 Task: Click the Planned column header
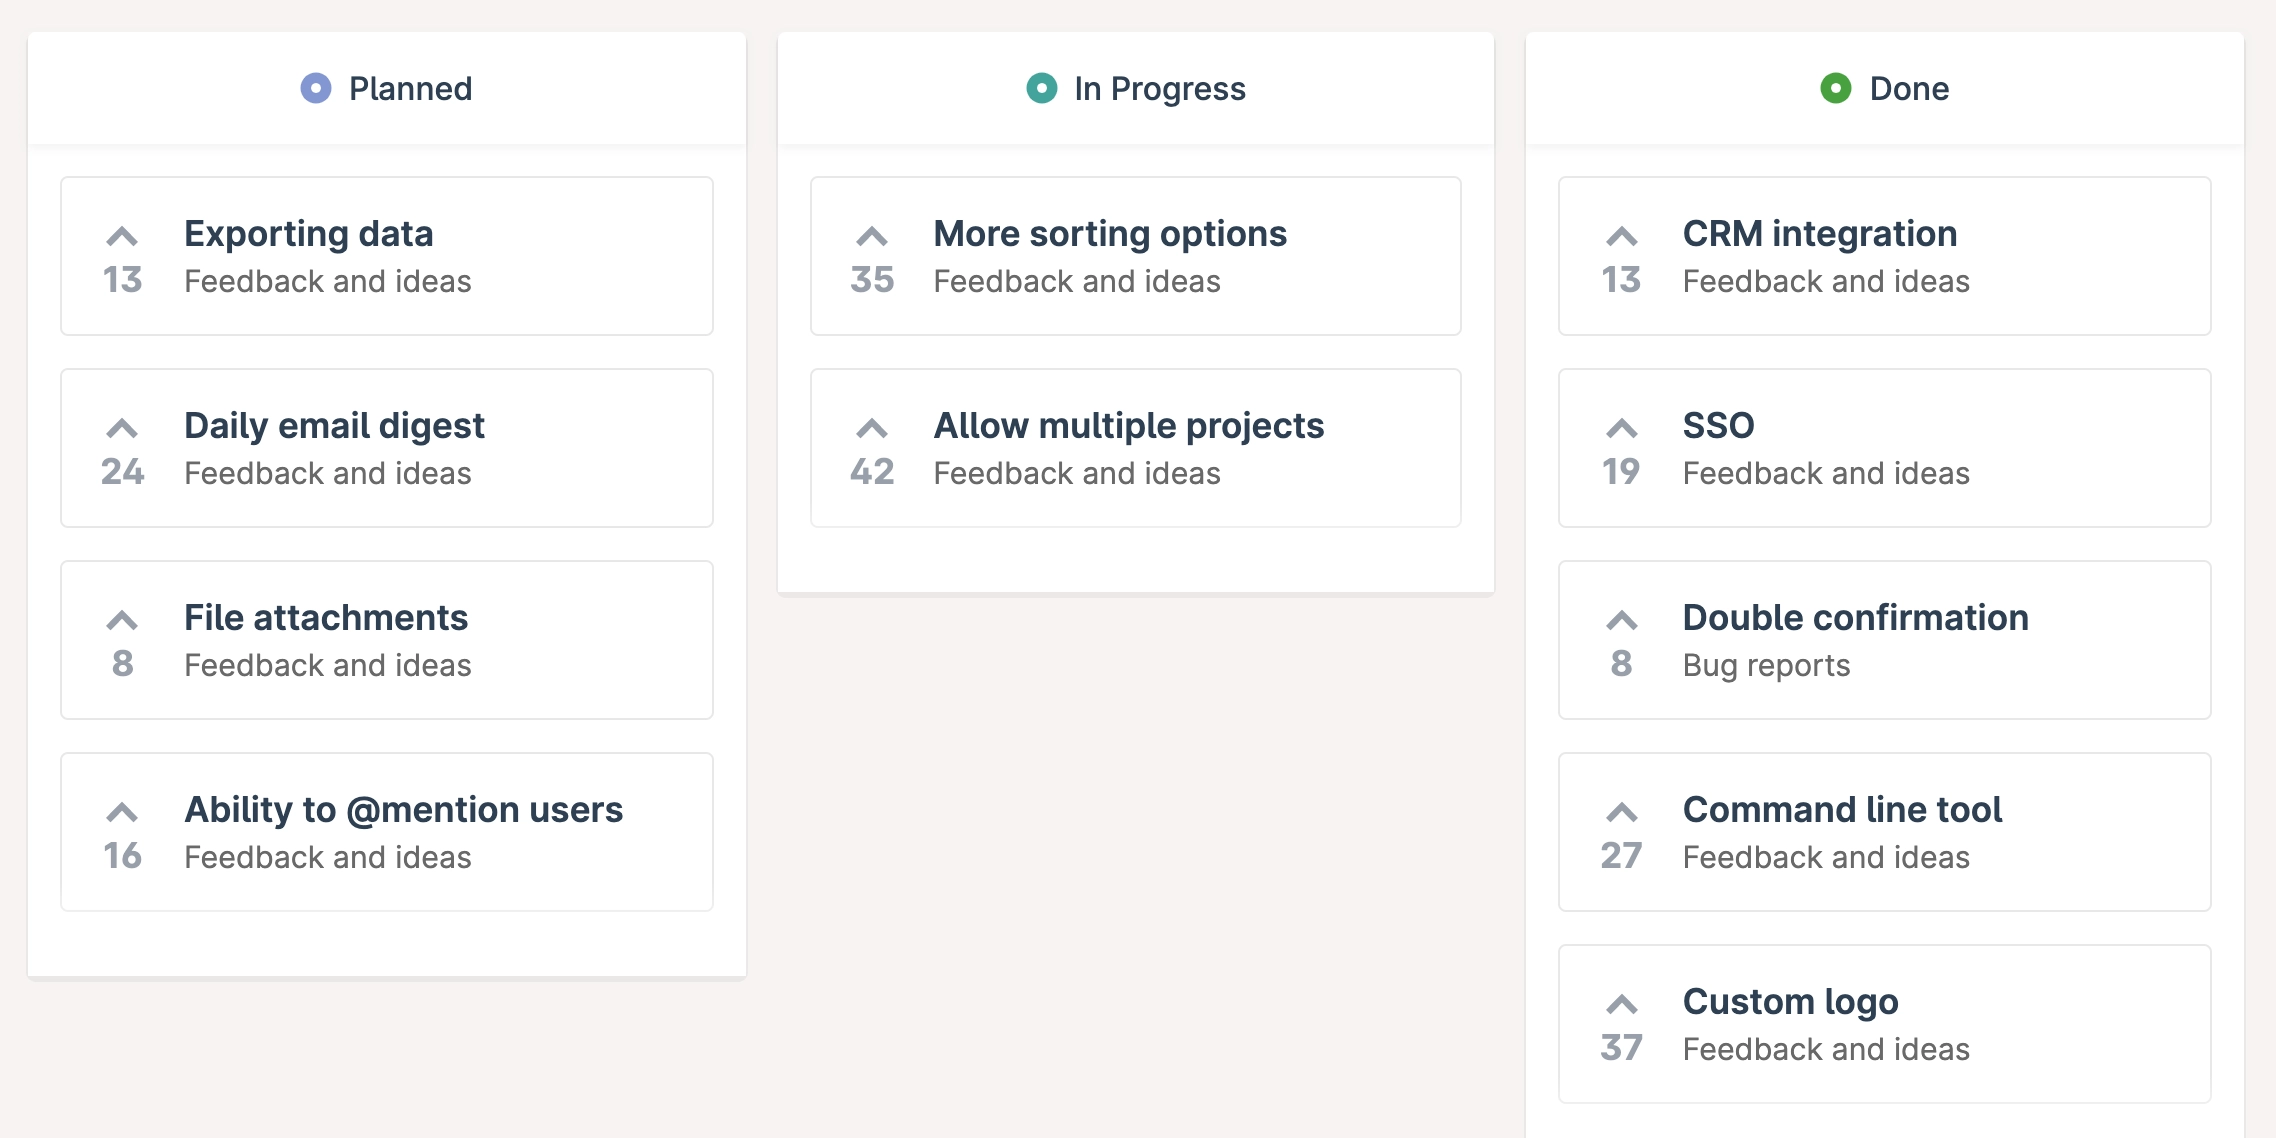pos(410,89)
